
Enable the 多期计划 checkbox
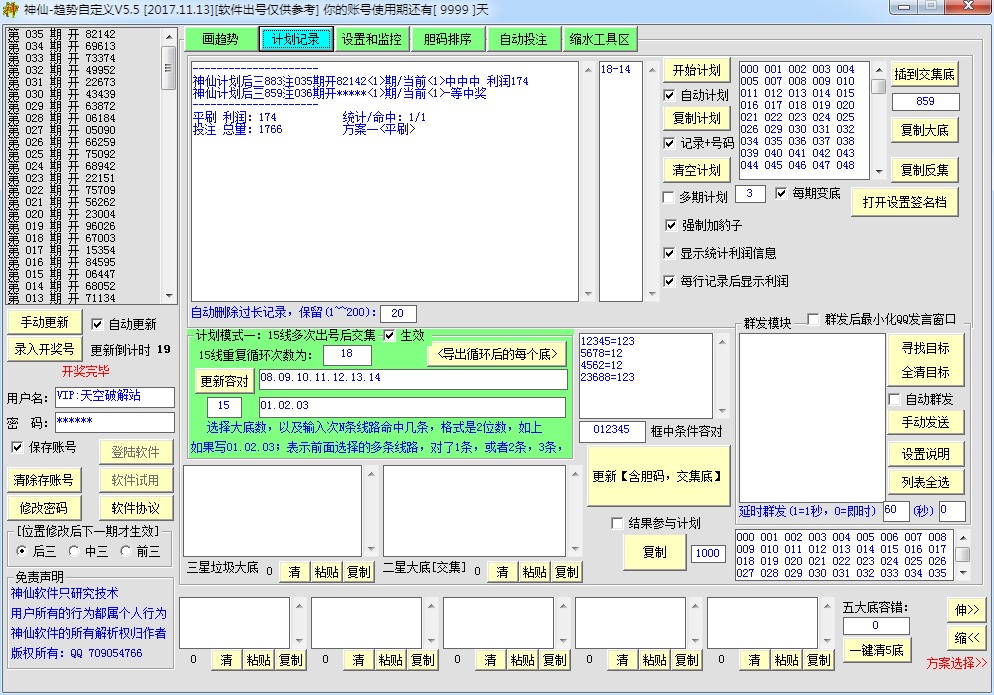(x=669, y=197)
